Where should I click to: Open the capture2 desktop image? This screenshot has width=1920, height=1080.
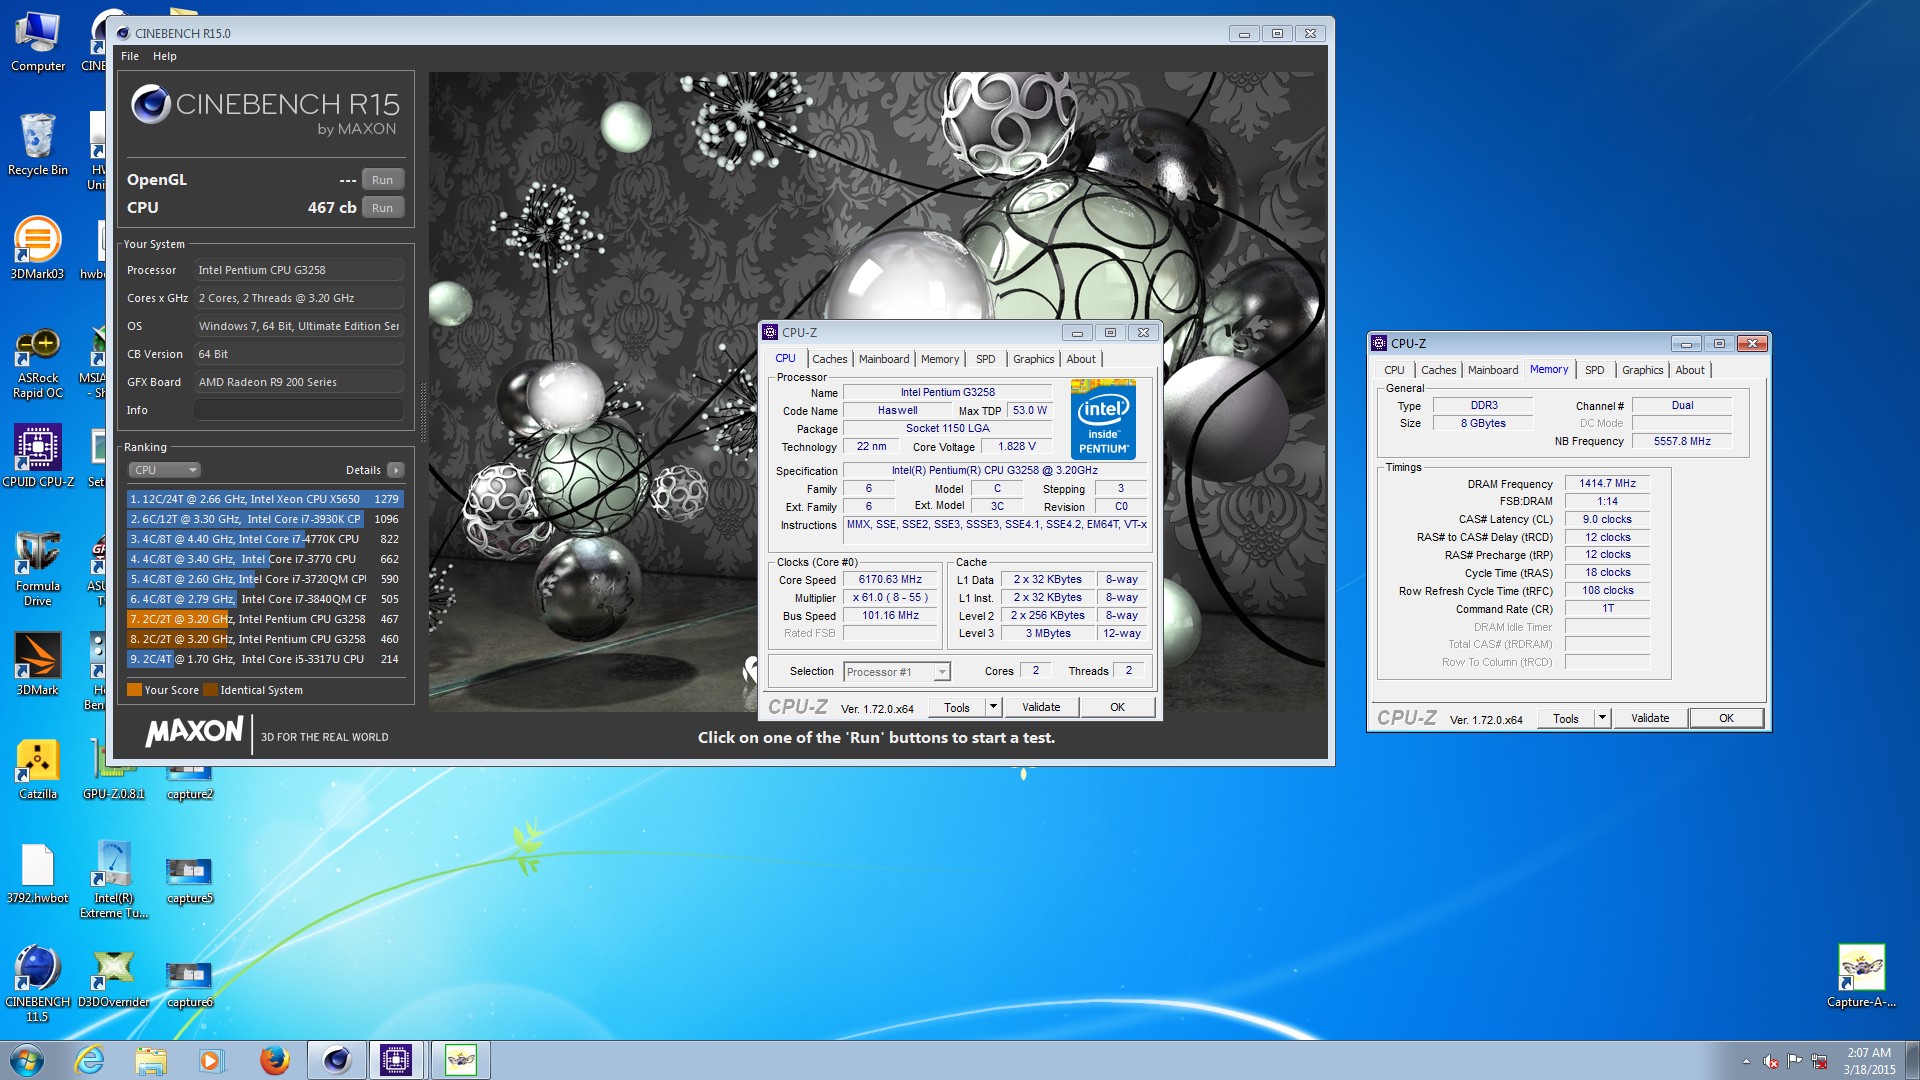[x=190, y=784]
